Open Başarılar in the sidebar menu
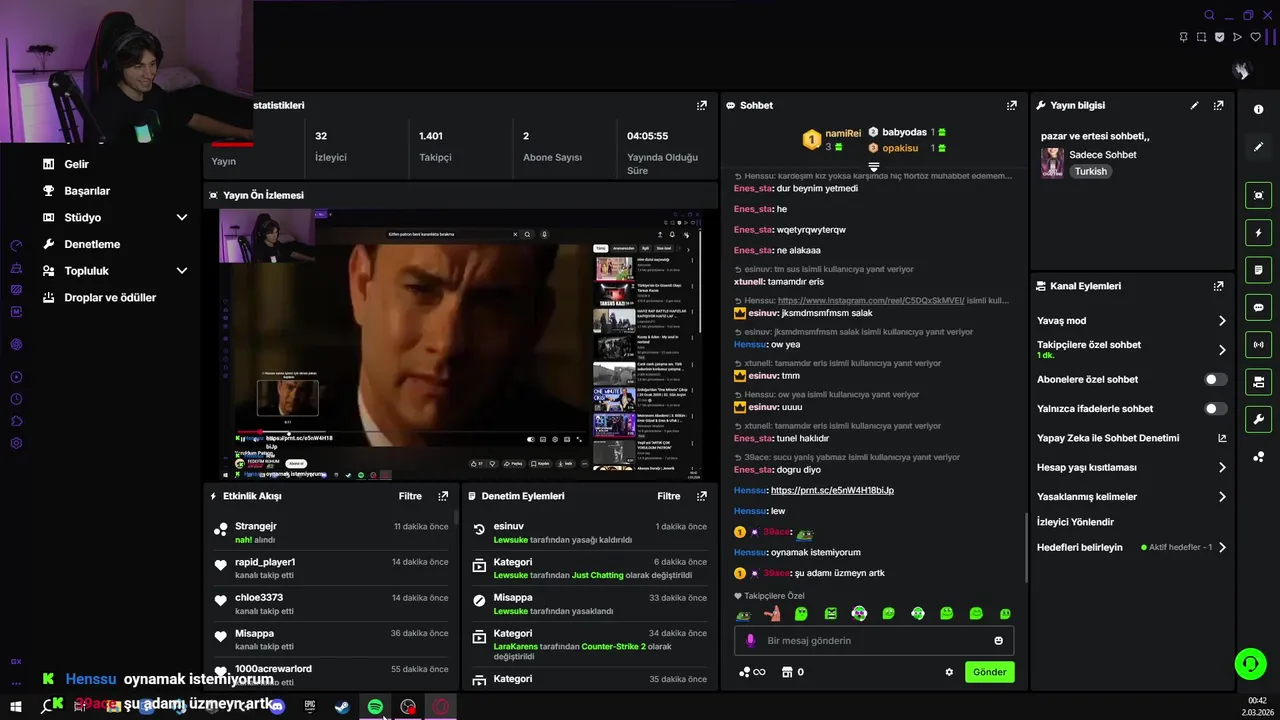This screenshot has height=720, width=1280. pos(87,191)
